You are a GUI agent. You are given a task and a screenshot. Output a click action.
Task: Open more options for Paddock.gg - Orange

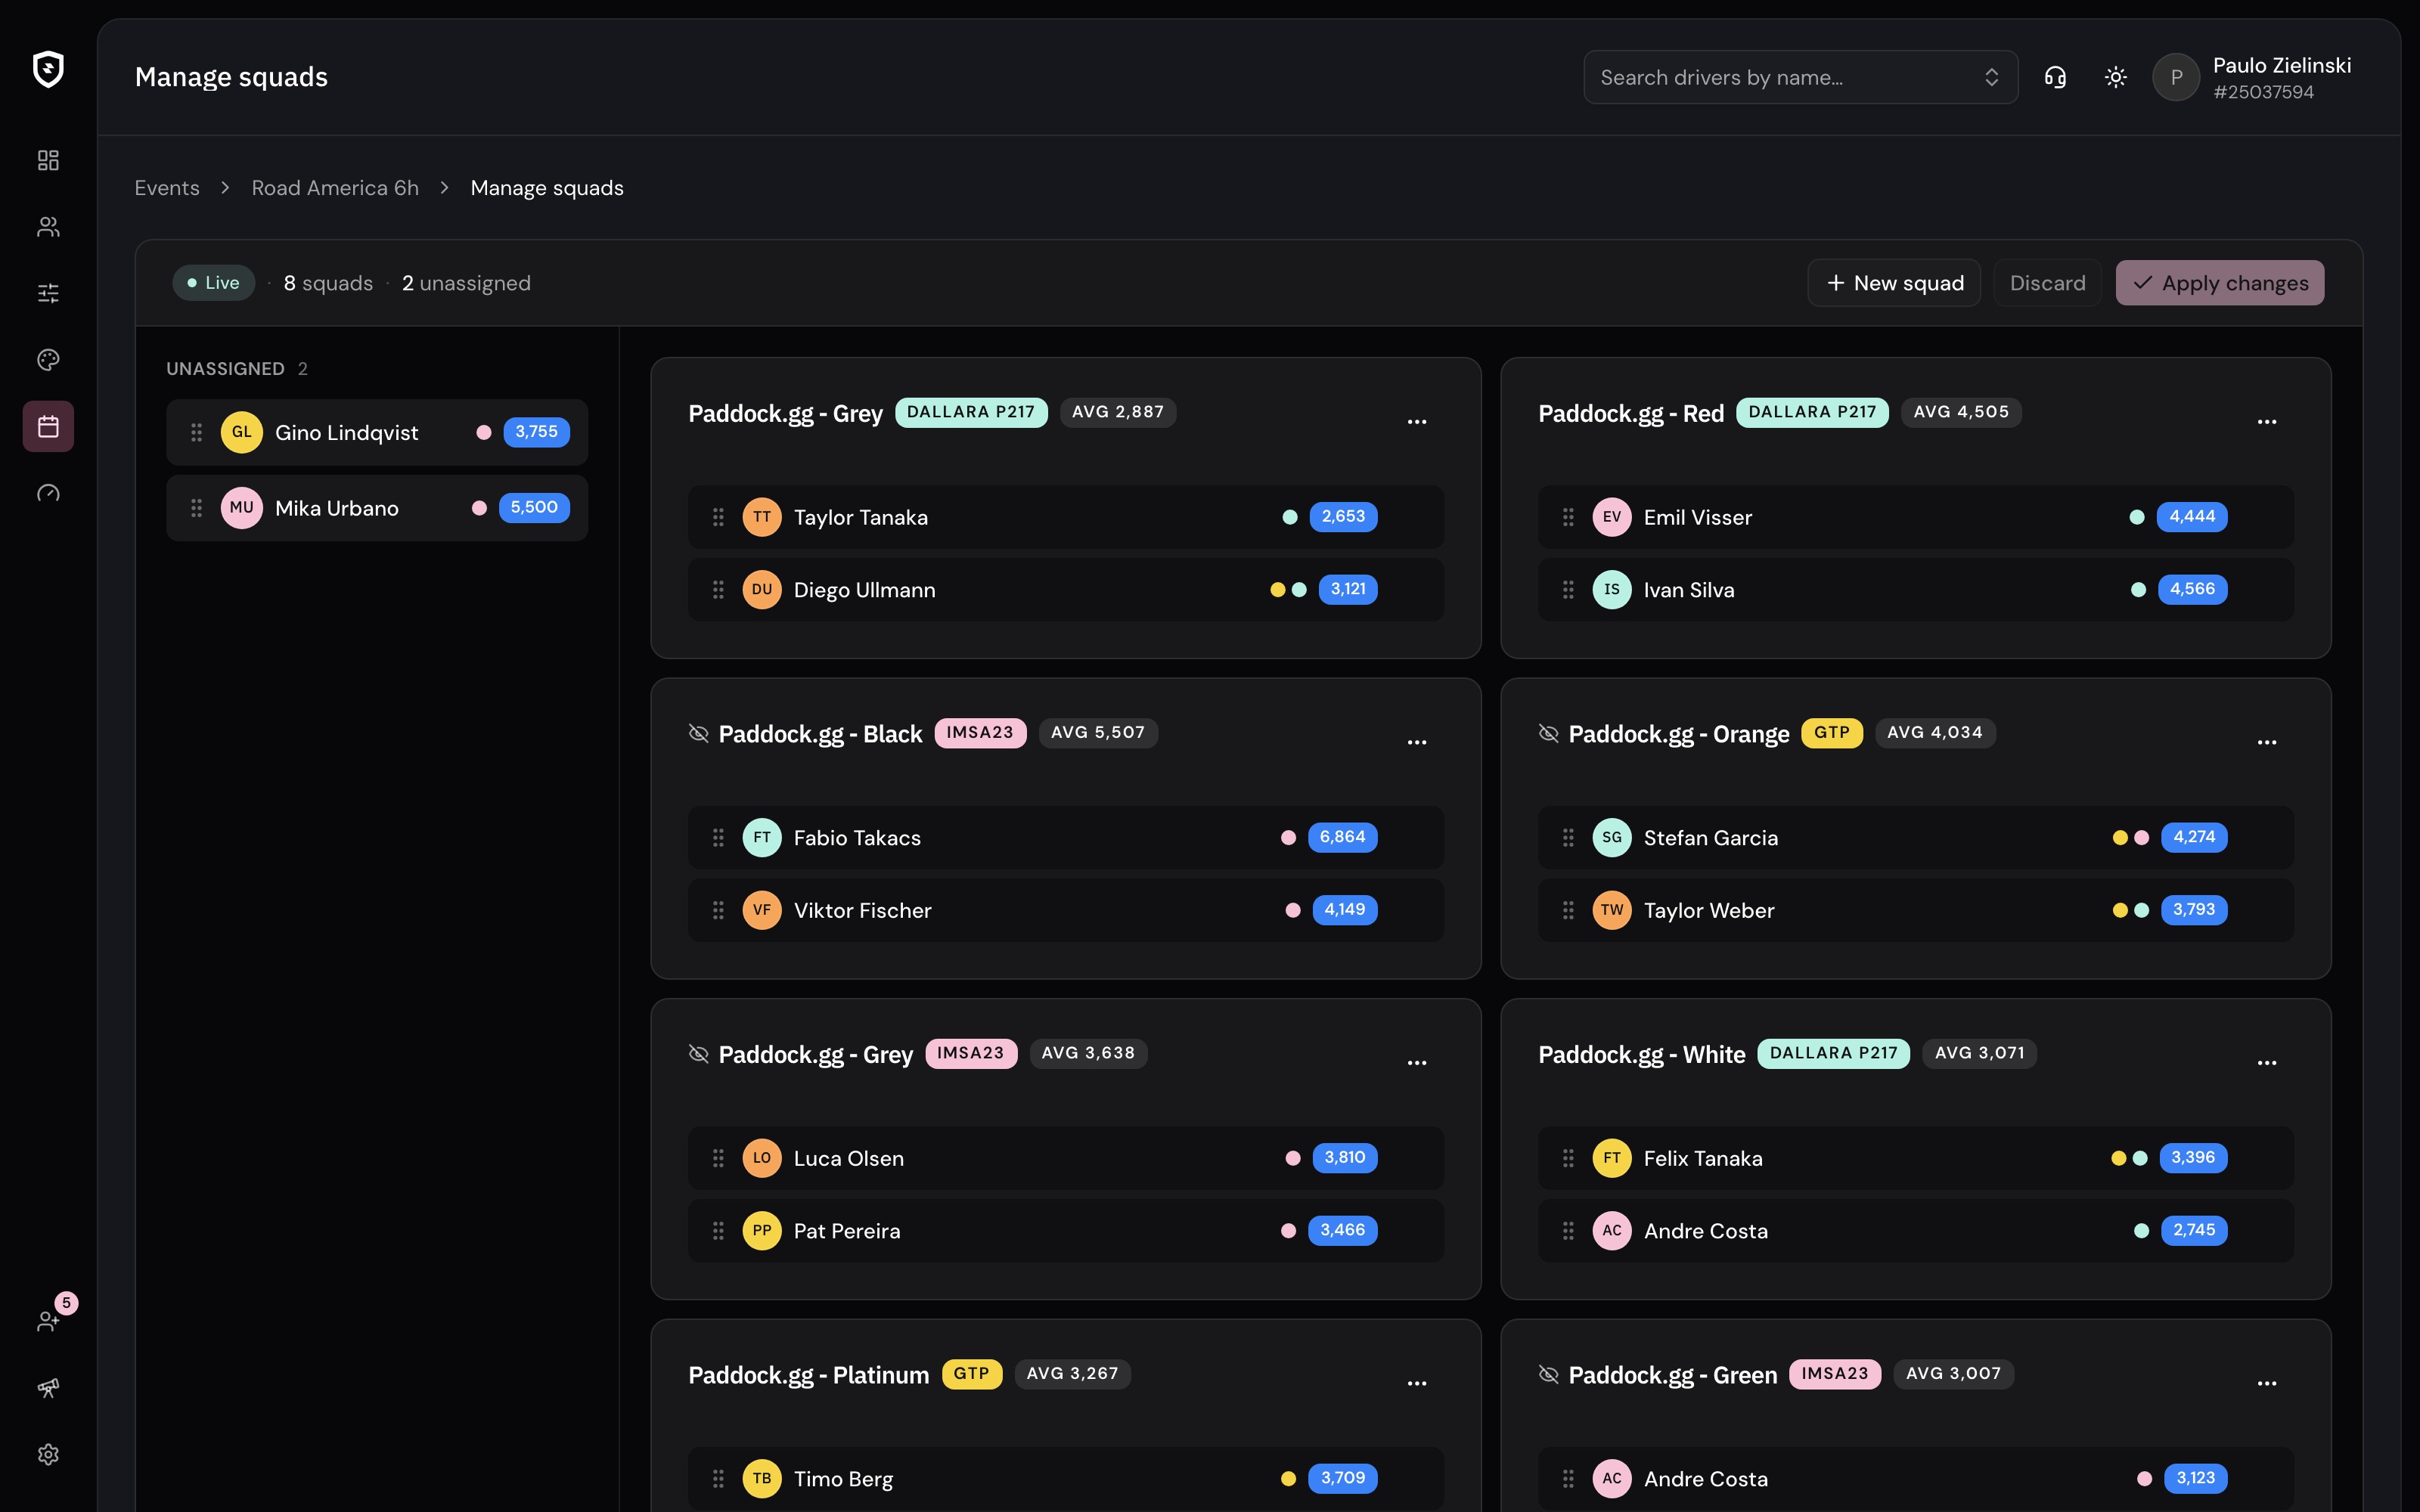click(x=2267, y=742)
